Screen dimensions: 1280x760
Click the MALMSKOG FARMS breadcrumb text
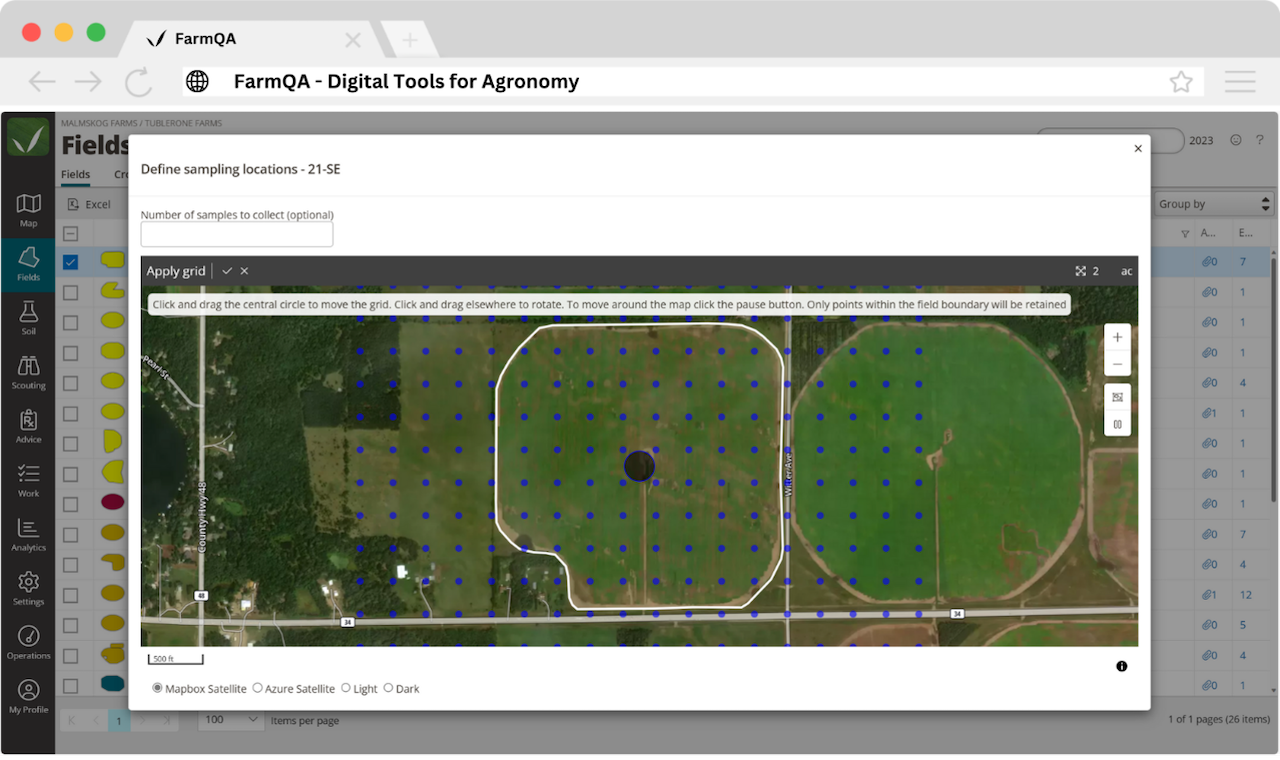point(99,123)
